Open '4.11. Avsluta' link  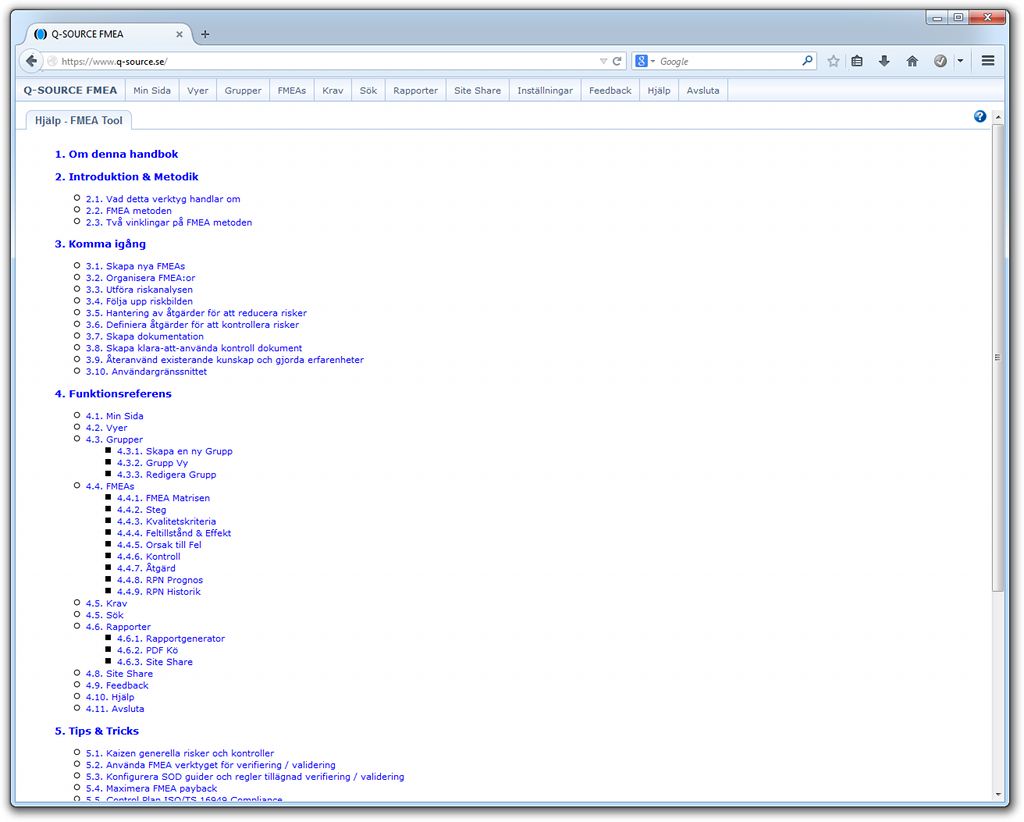point(115,708)
